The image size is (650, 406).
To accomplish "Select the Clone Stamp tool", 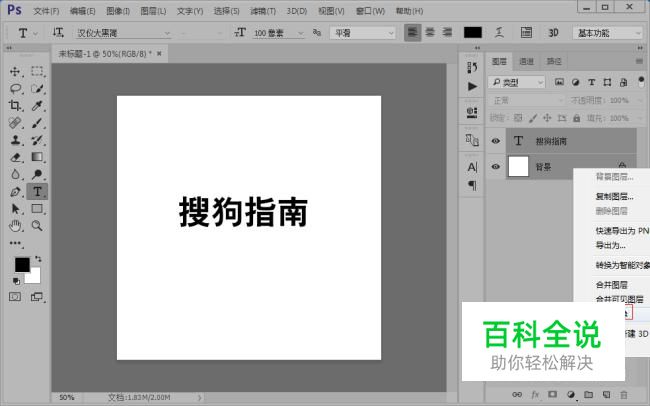I will pos(15,140).
